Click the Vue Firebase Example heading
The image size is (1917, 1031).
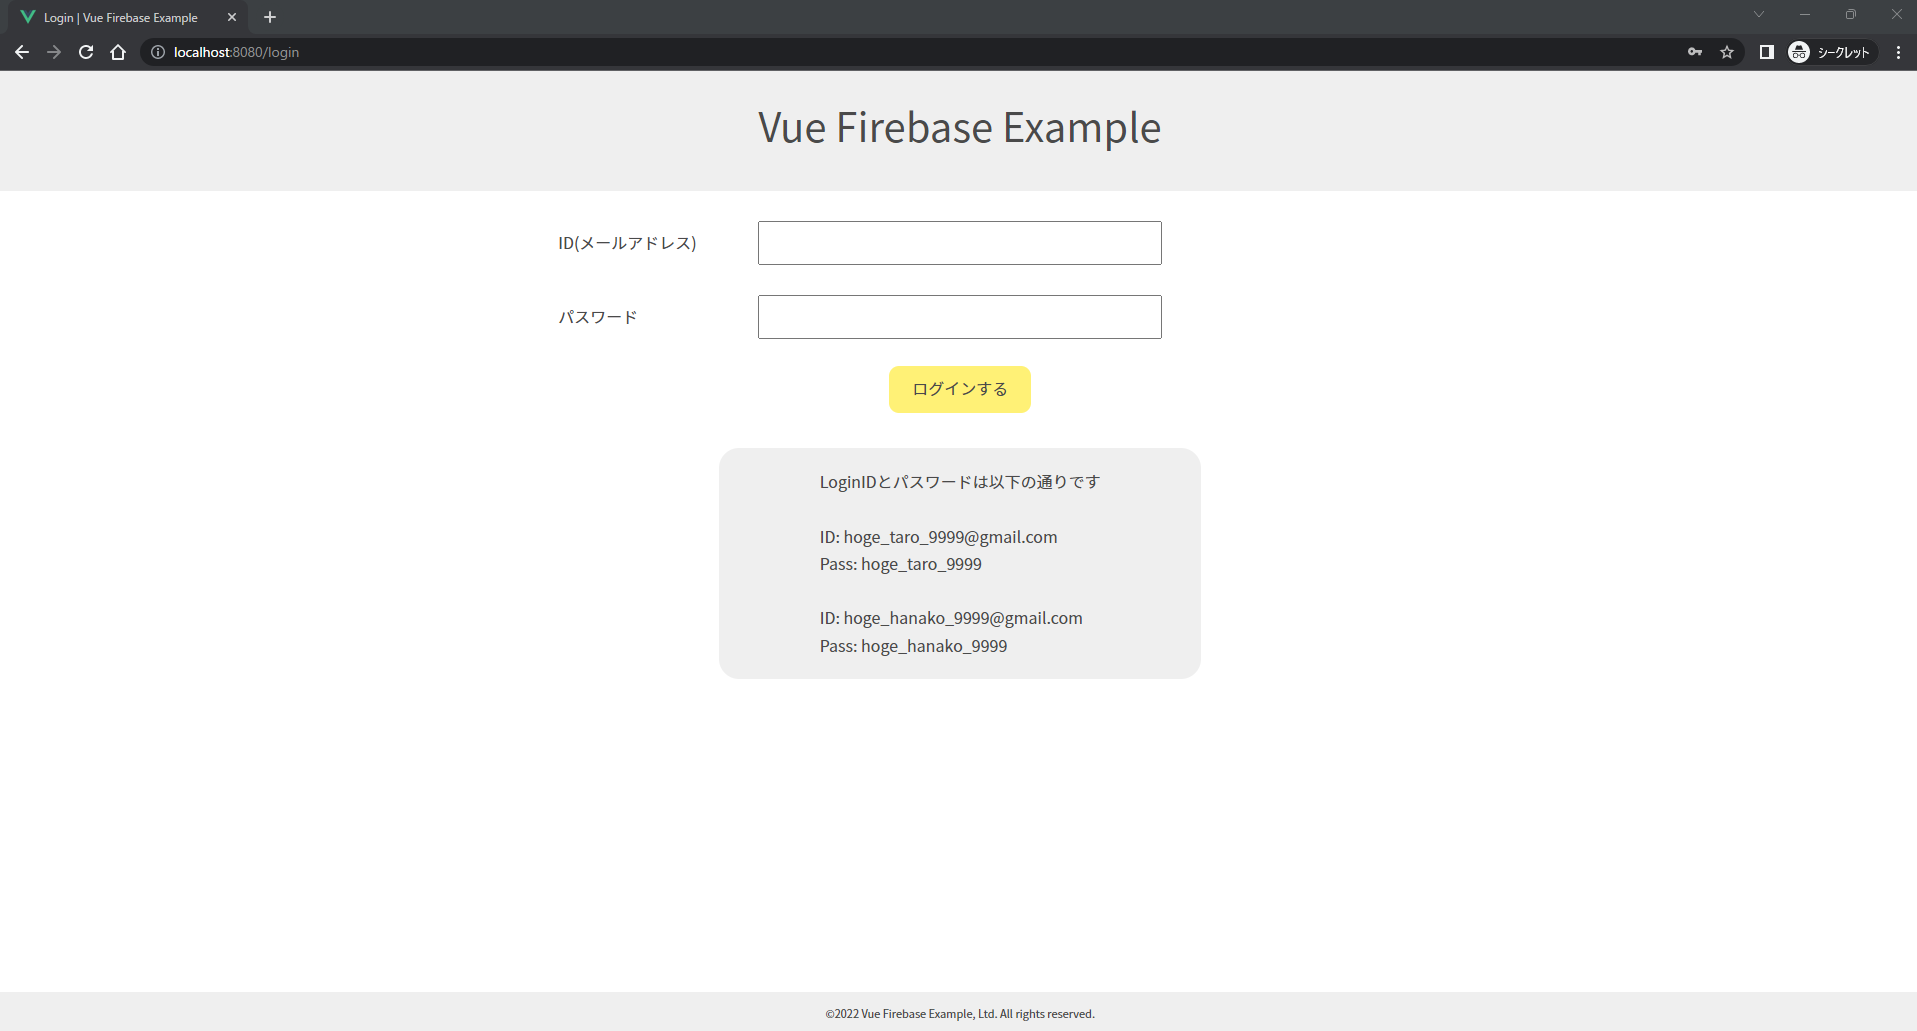pyautogui.click(x=959, y=128)
